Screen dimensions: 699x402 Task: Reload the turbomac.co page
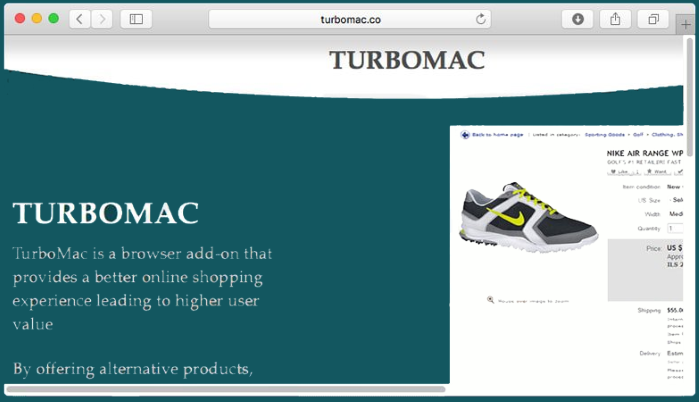481,19
